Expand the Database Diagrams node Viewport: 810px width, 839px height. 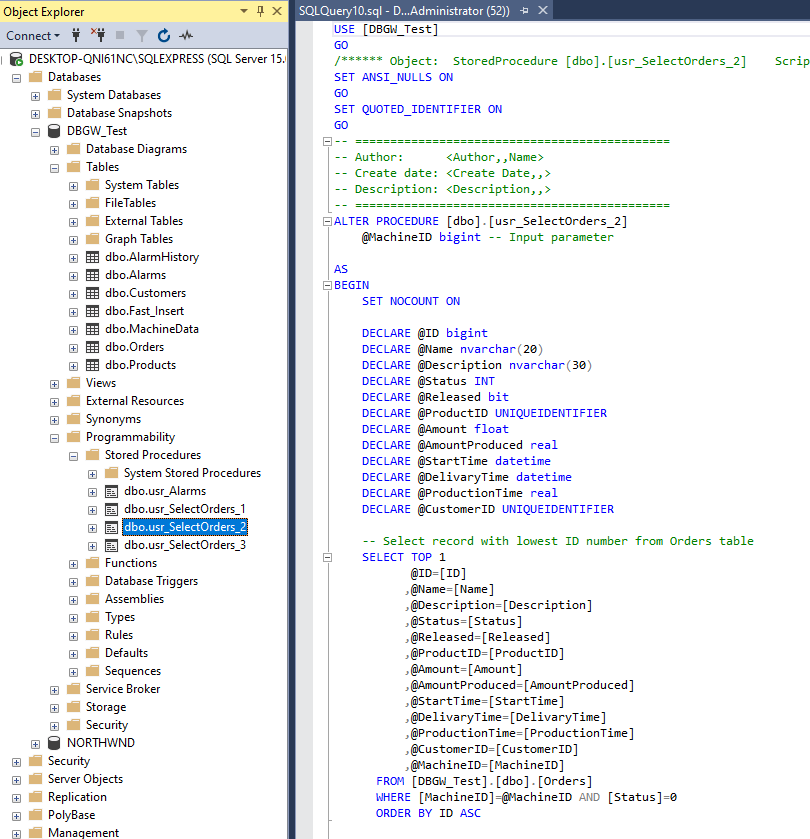(54, 150)
